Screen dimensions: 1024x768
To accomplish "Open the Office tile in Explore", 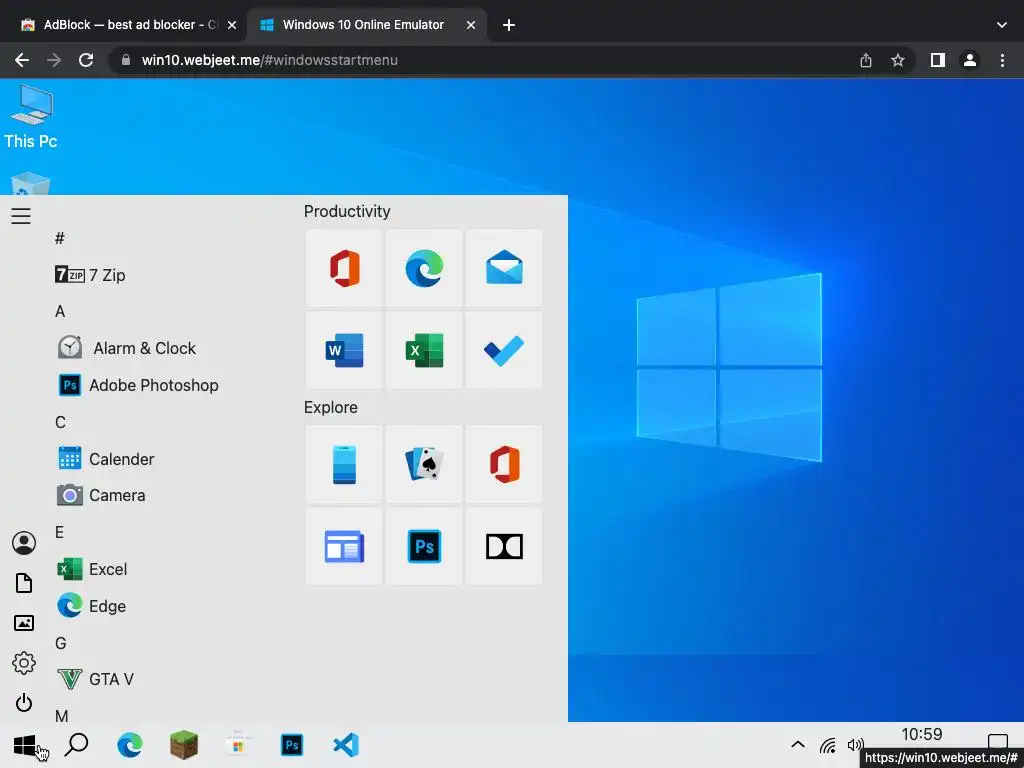I will [504, 464].
